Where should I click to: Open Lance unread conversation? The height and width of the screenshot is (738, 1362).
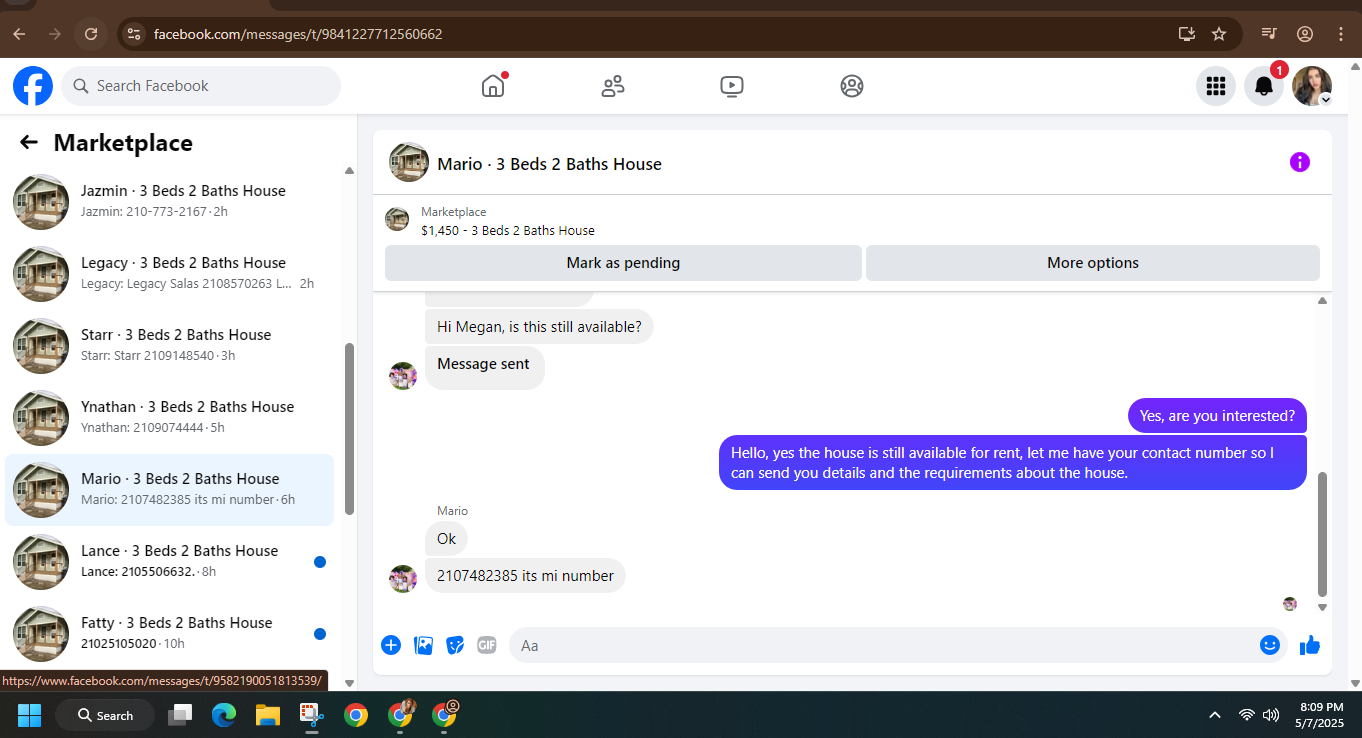pyautogui.click(x=170, y=562)
